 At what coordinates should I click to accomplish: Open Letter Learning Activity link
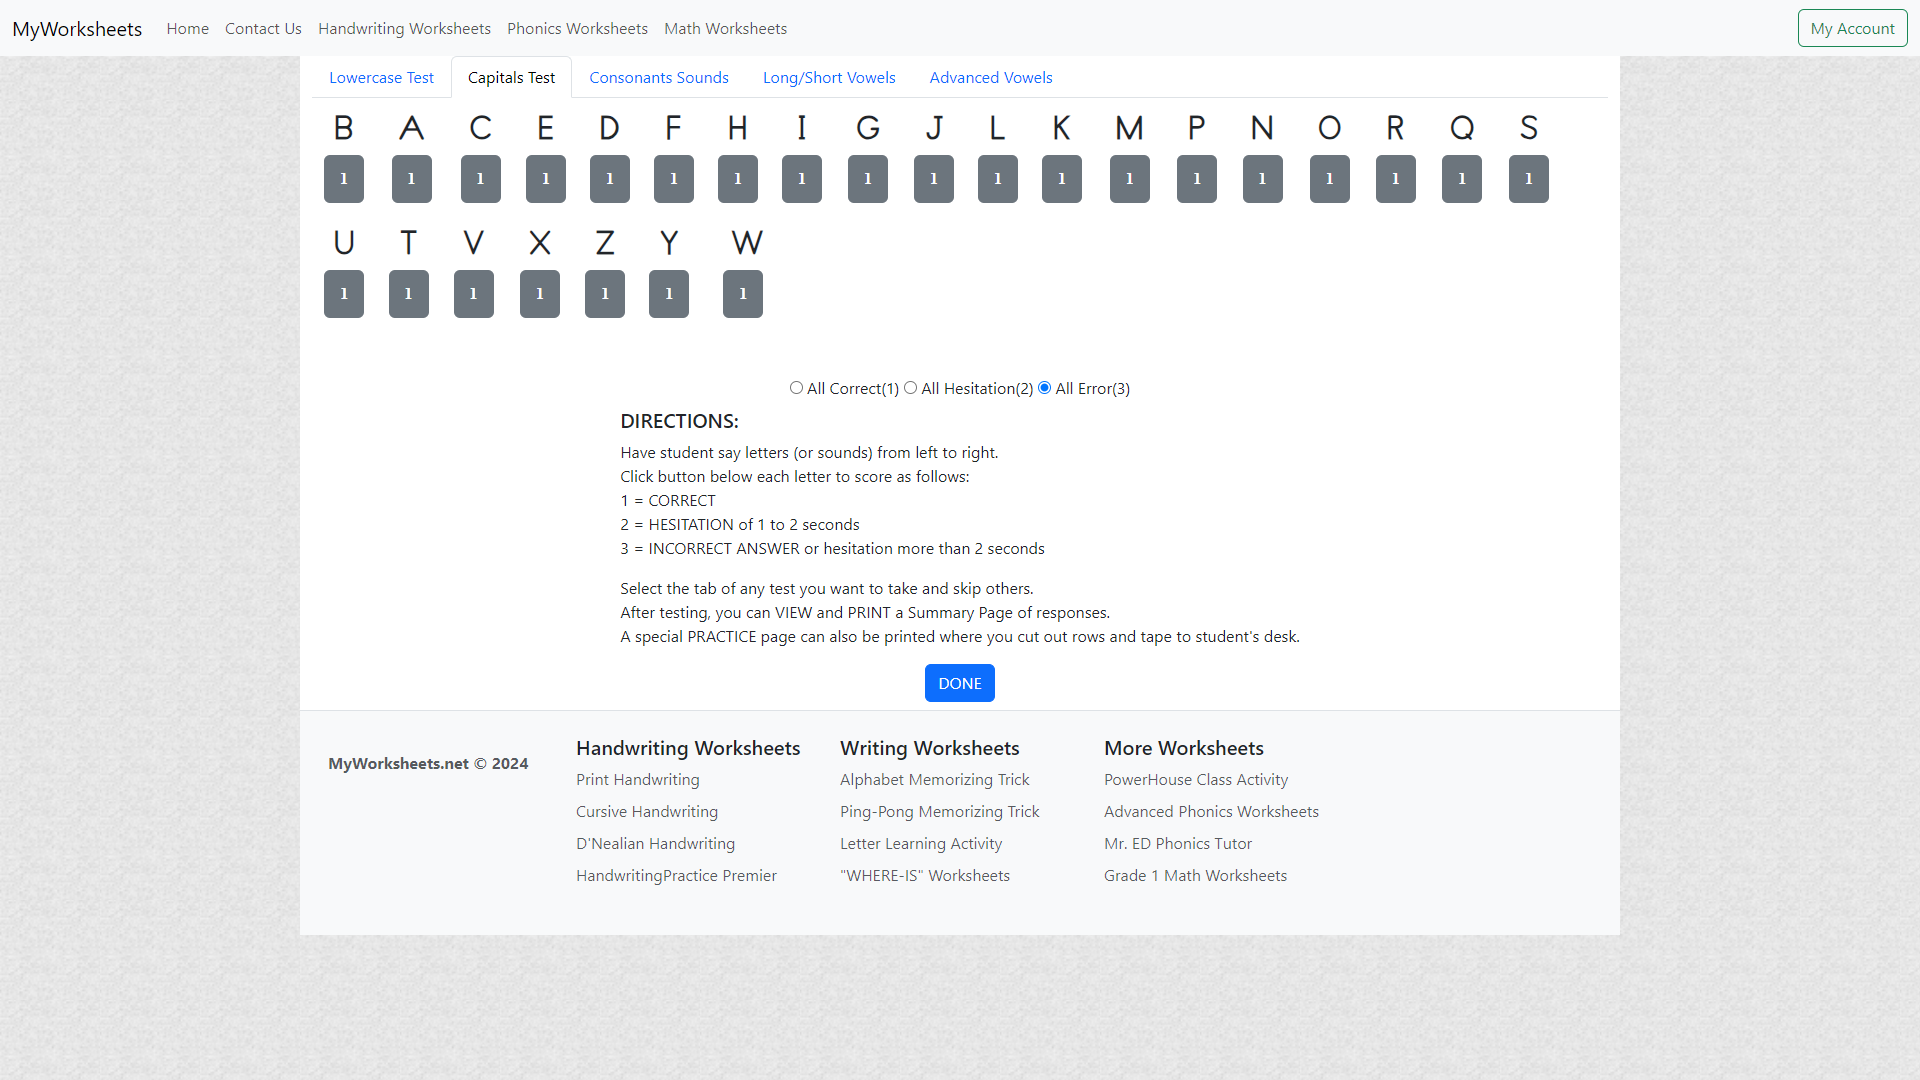tap(921, 844)
